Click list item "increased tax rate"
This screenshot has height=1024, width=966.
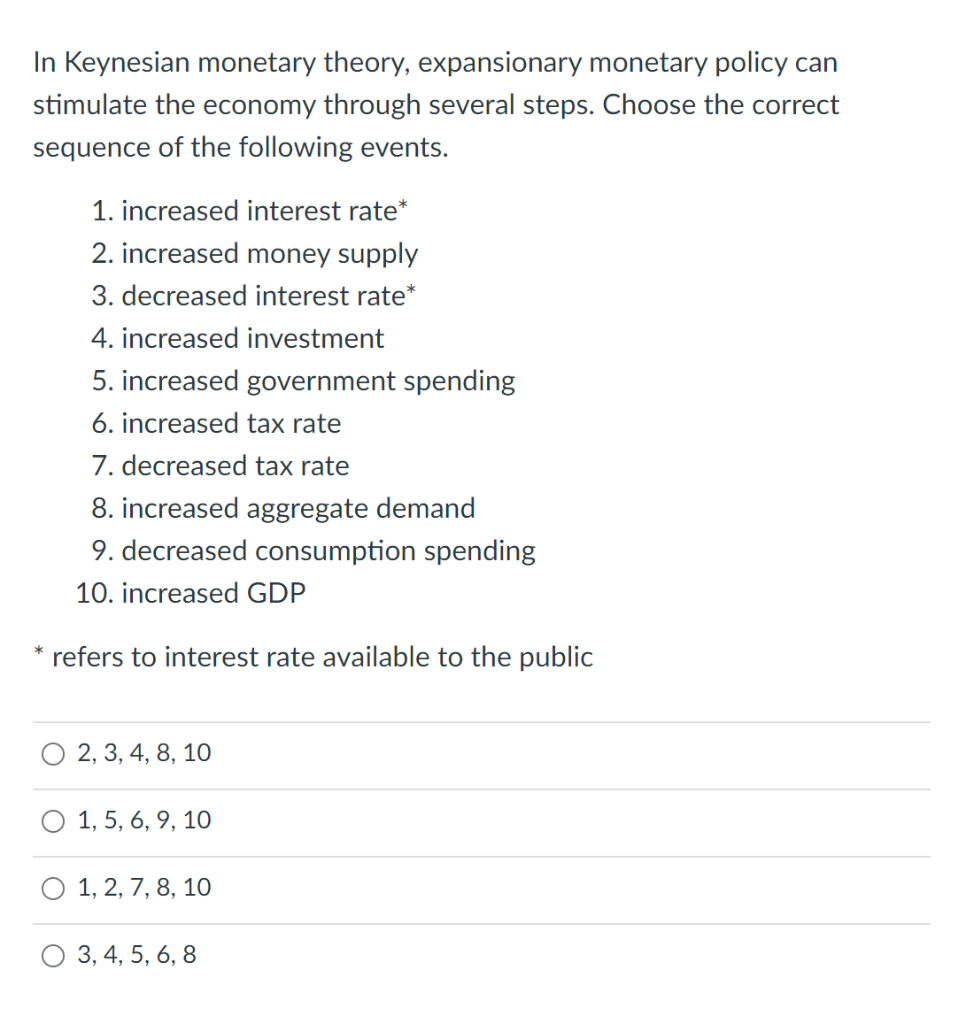click(x=216, y=423)
